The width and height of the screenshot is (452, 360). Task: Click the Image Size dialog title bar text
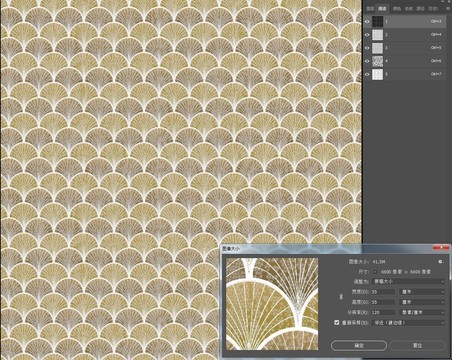click(x=231, y=248)
